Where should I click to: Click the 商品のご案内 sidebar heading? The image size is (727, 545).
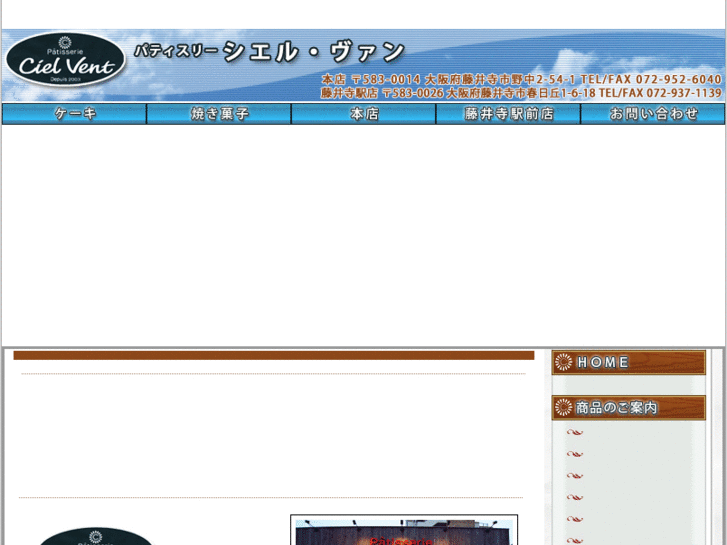[628, 408]
